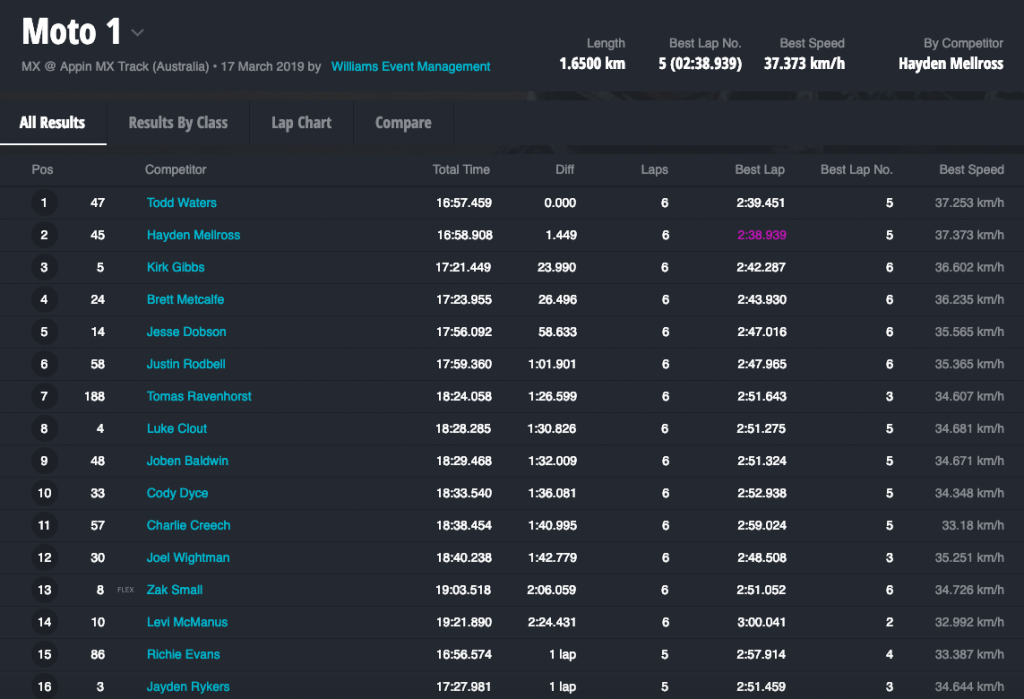Viewport: 1024px width, 699px height.
Task: Expand the Moto 1 session dropdown arrow
Action: pos(138,33)
